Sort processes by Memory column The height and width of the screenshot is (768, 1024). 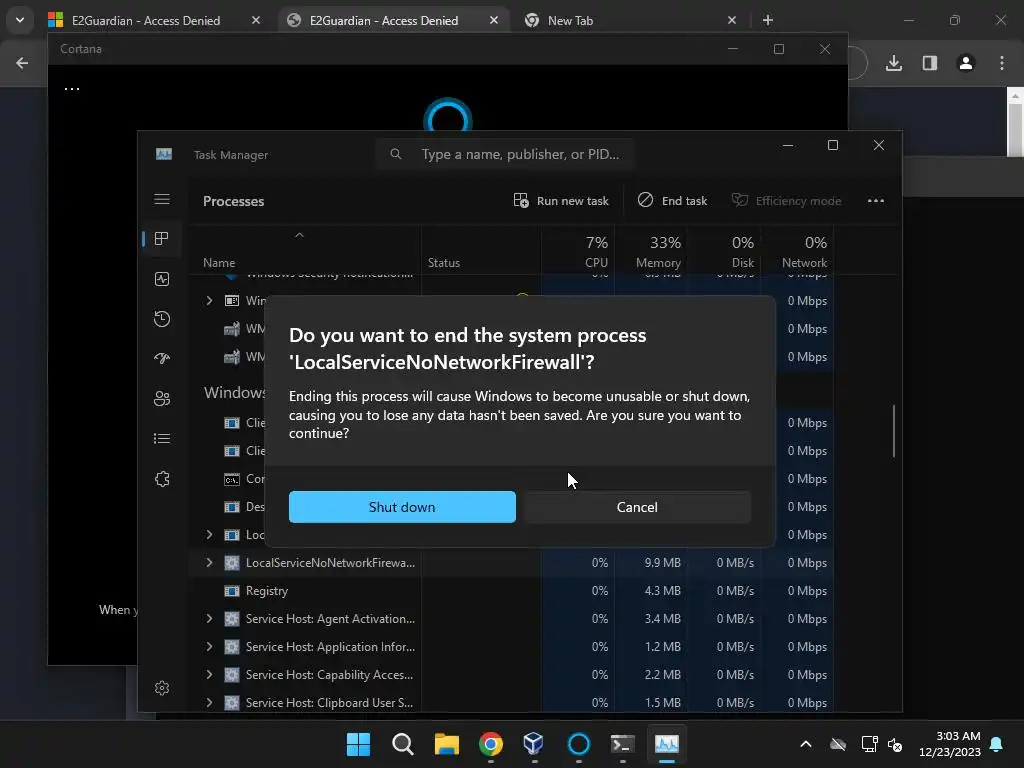click(x=651, y=251)
